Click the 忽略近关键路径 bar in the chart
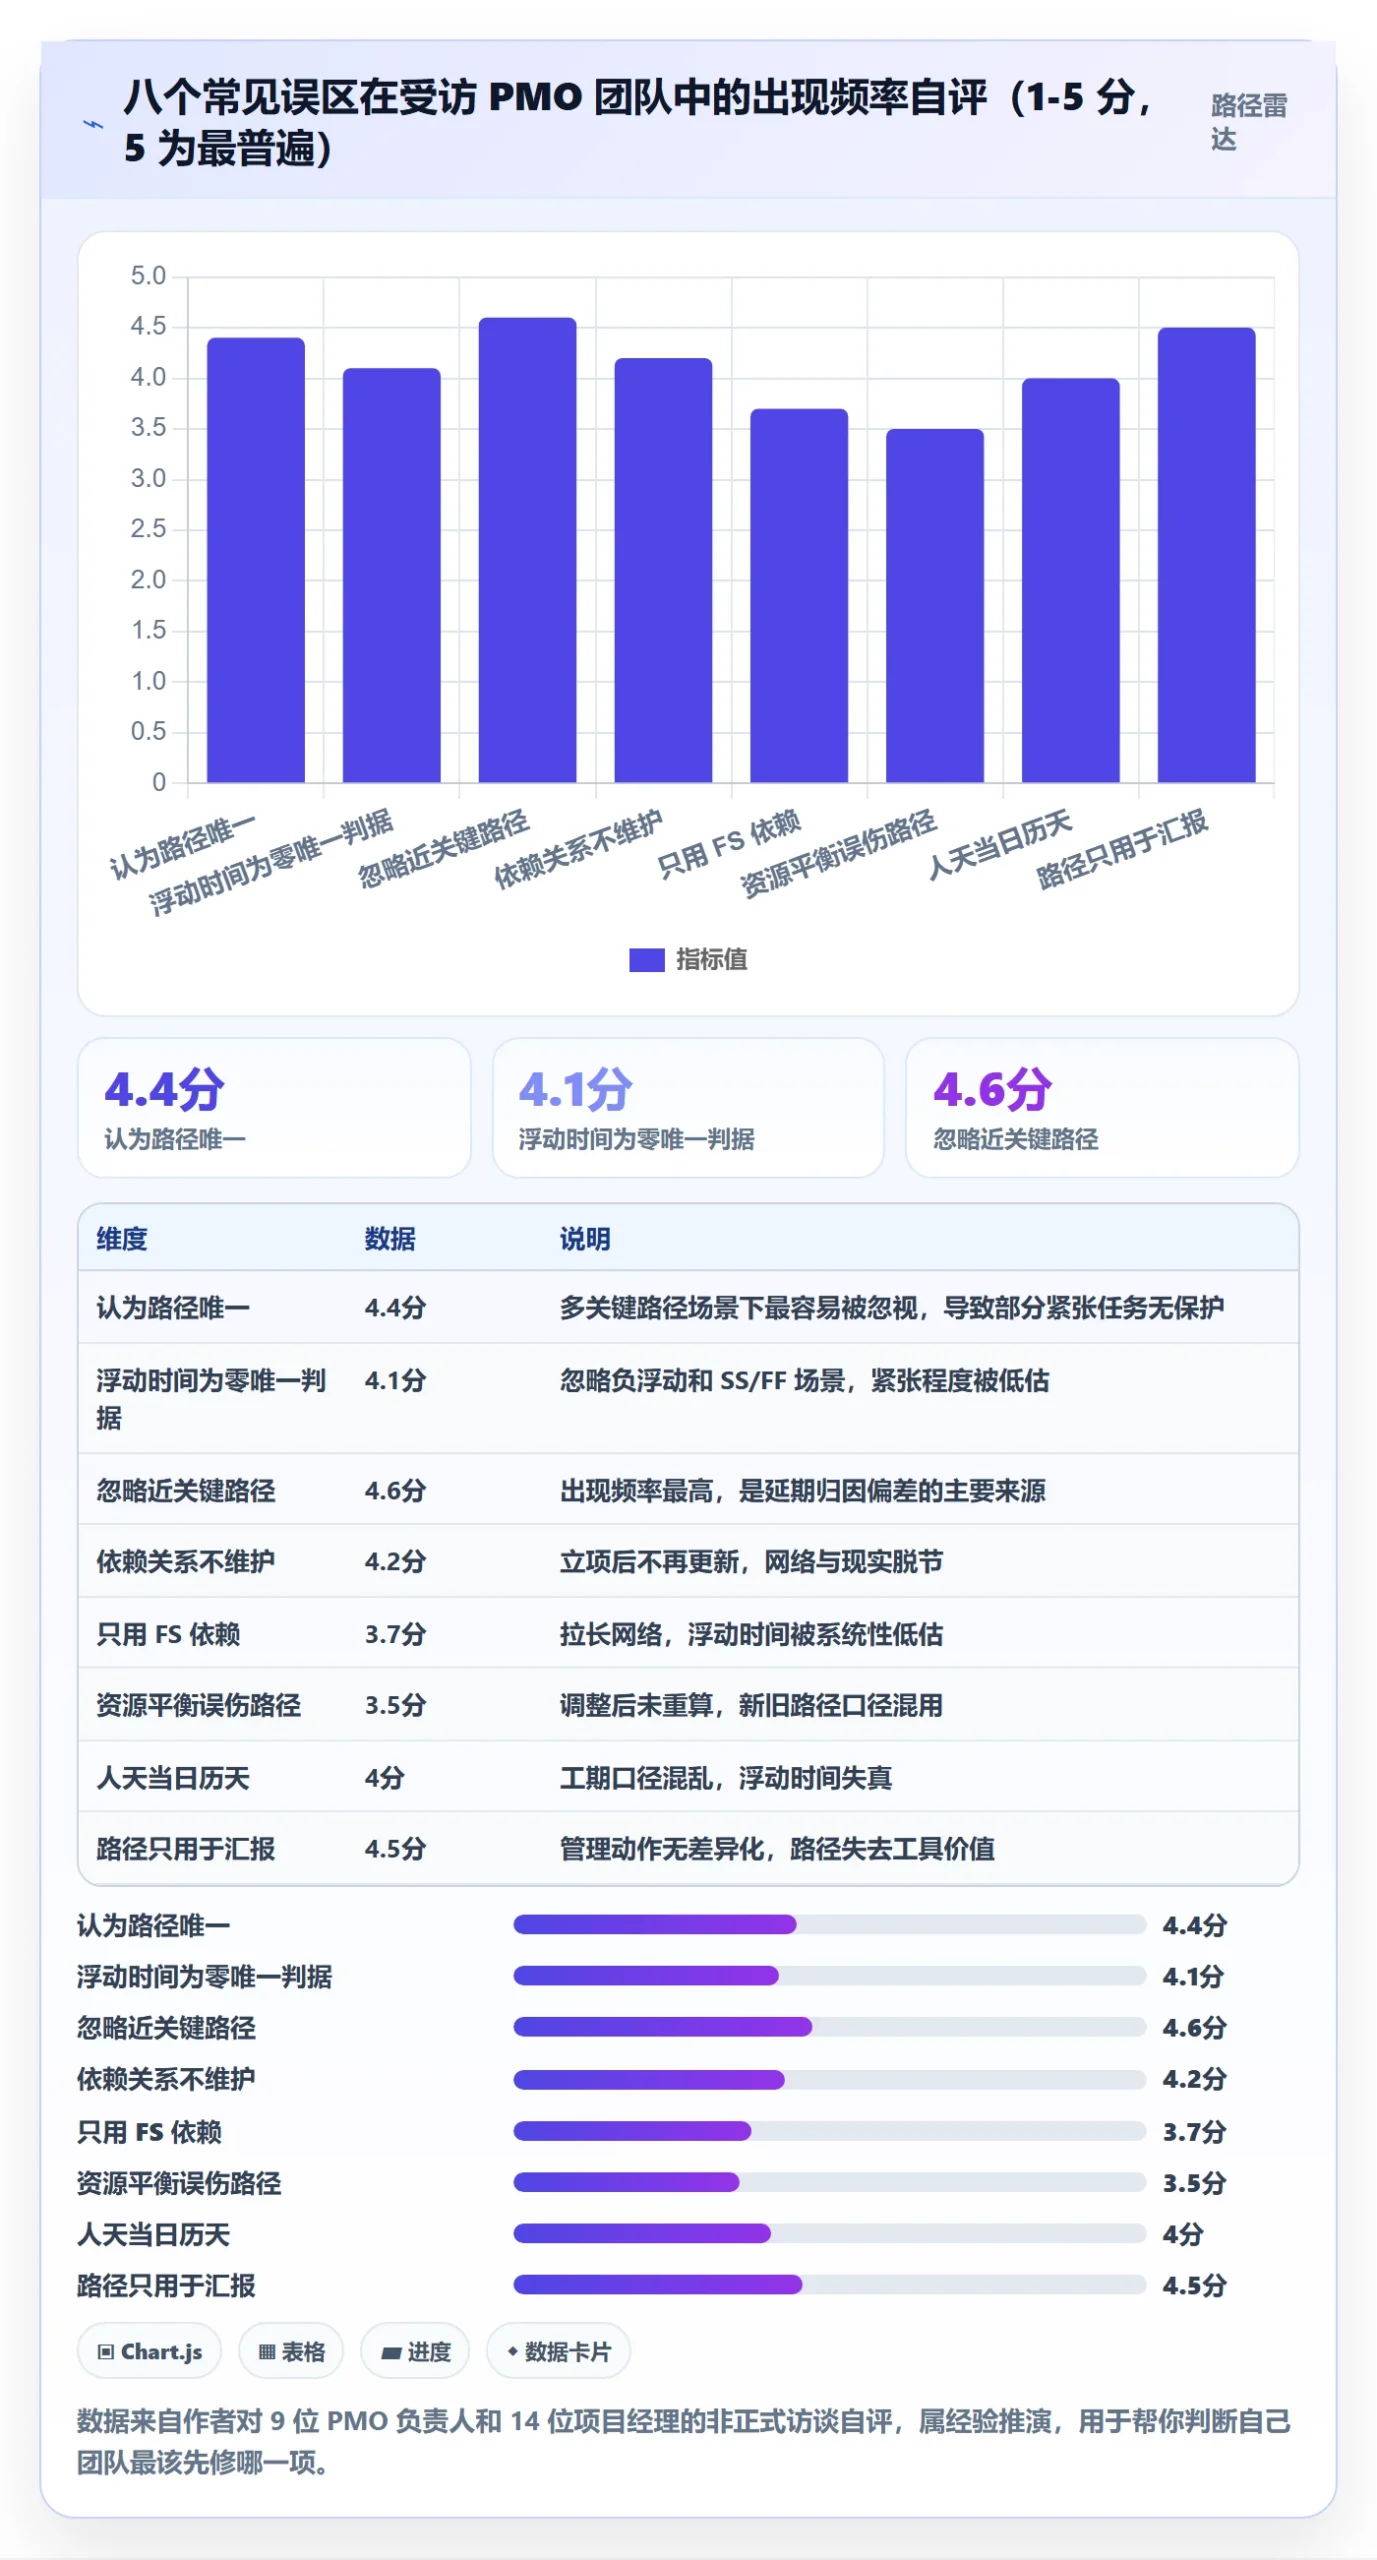This screenshot has height=2560, width=1377. [527, 550]
